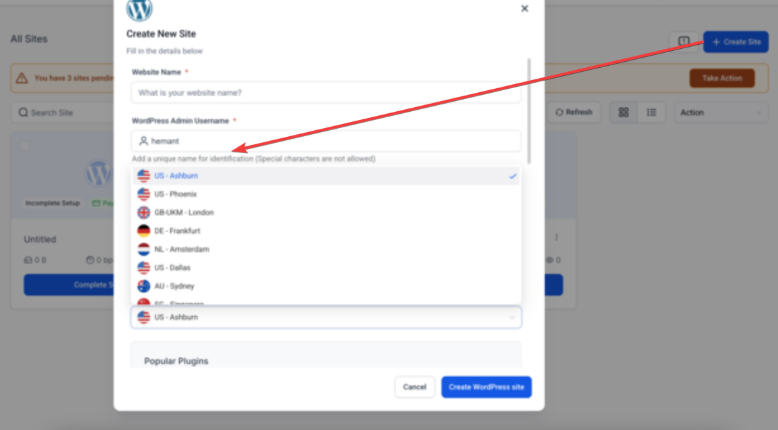The height and width of the screenshot is (430, 778).
Task: Click the WordPress Admin Username field
Action: 326,141
